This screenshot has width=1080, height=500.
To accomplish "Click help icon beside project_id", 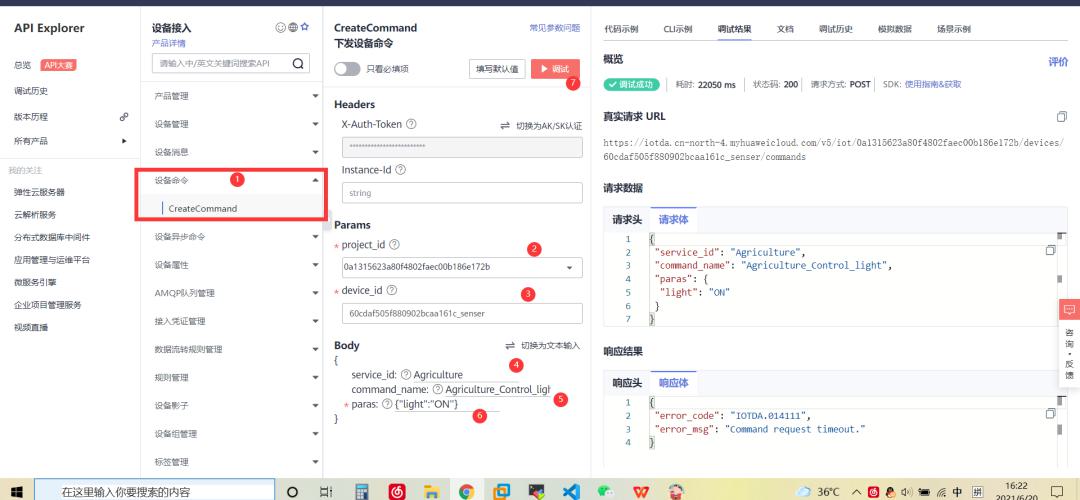I will 395,244.
